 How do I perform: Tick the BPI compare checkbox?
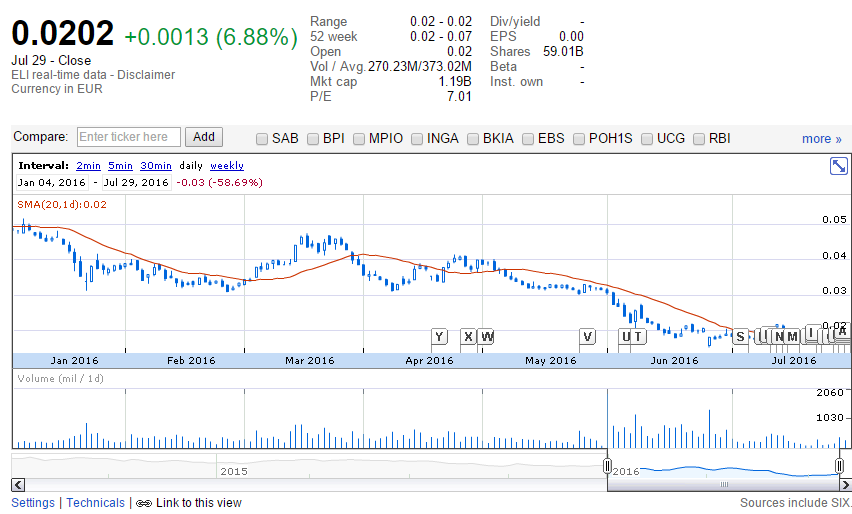(313, 139)
